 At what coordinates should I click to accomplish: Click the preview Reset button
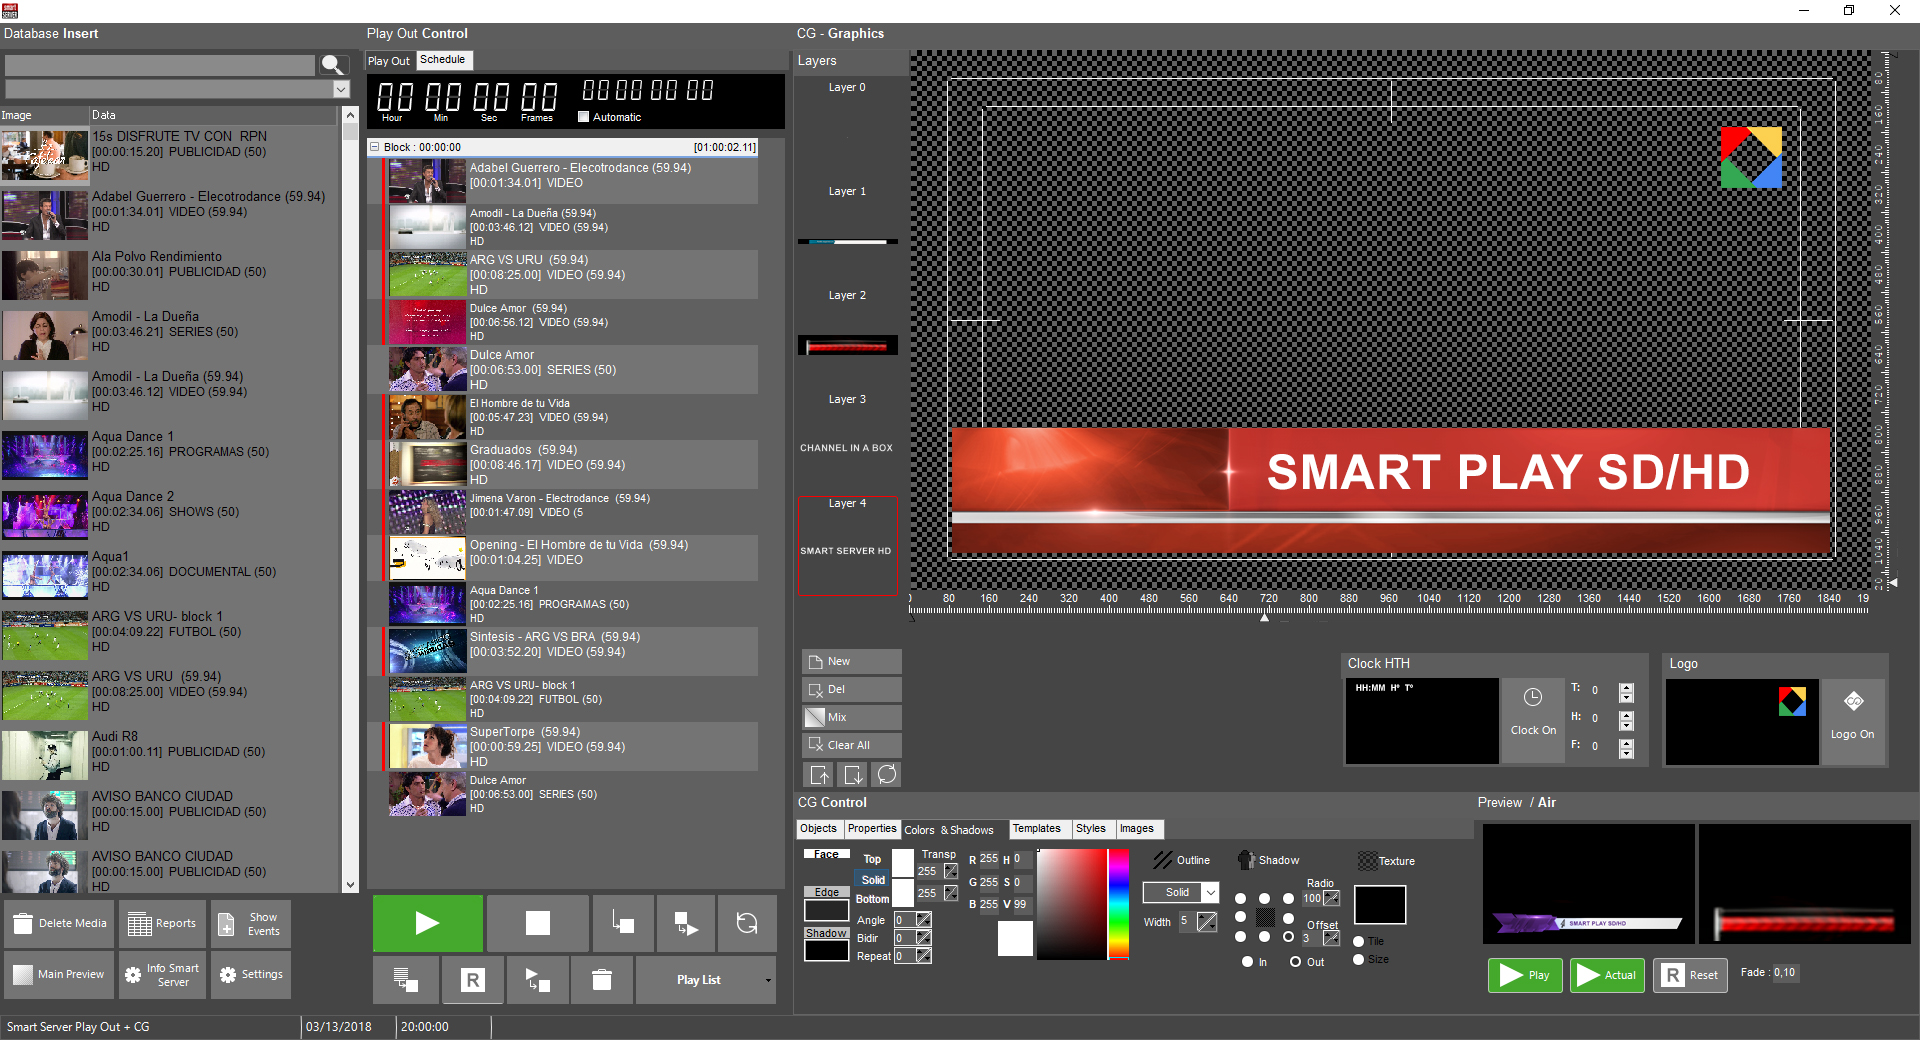(x=1690, y=975)
